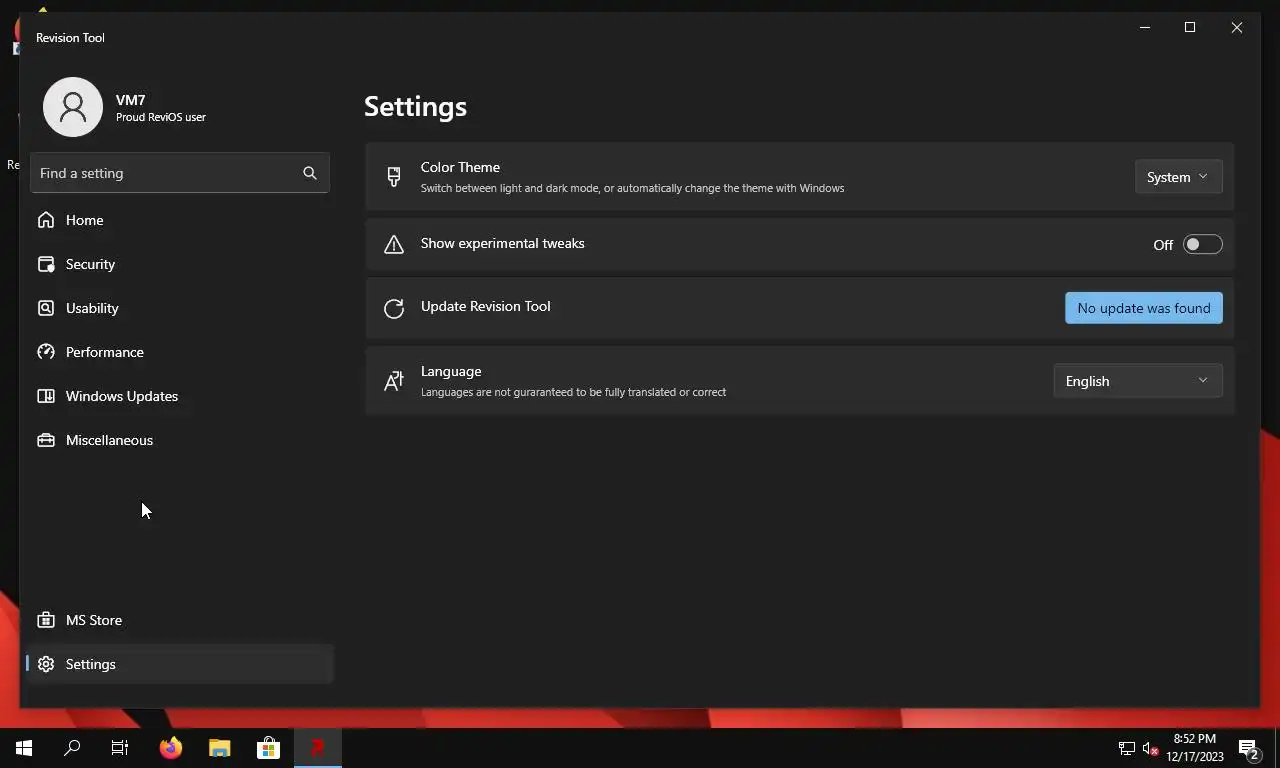
Task: Go to the Home page
Action: tap(85, 220)
